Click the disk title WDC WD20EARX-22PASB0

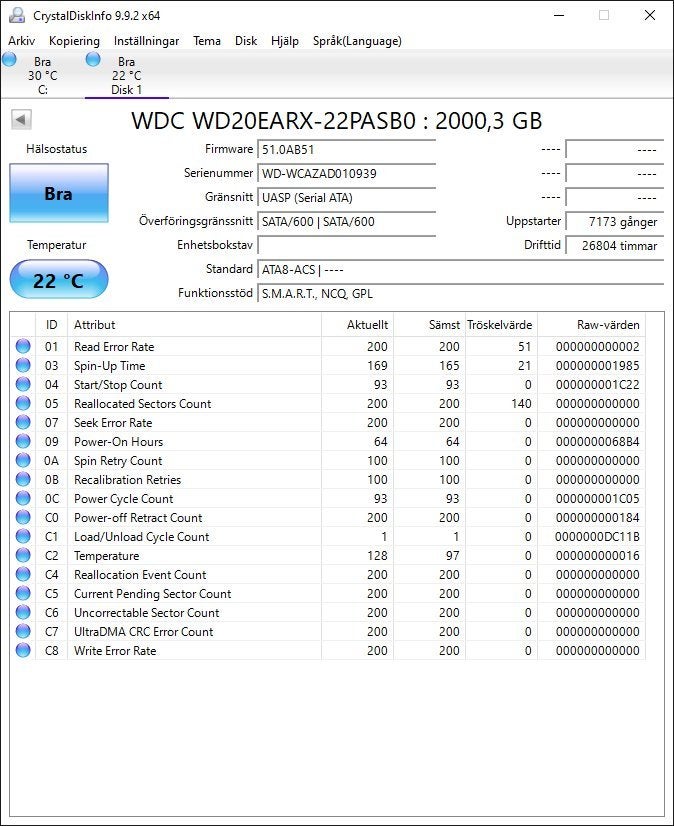pyautogui.click(x=274, y=121)
